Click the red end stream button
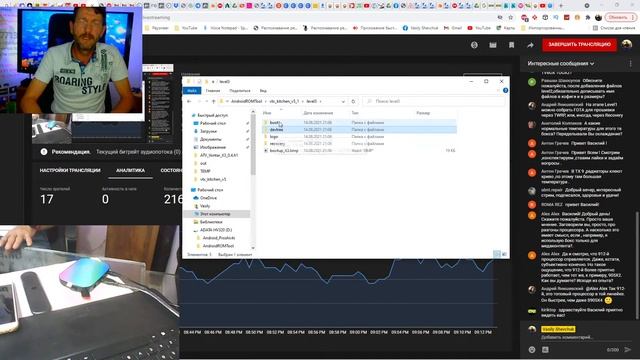The width and height of the screenshot is (640, 360). coord(579,44)
